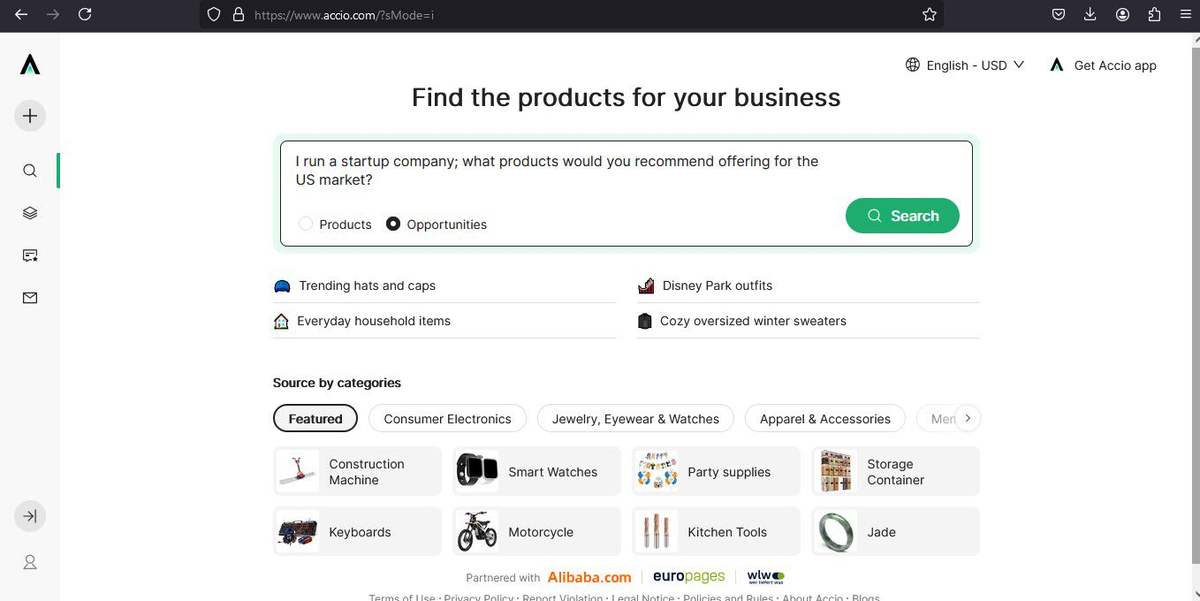
Task: Start a new chat with the plus icon
Action: 30,116
